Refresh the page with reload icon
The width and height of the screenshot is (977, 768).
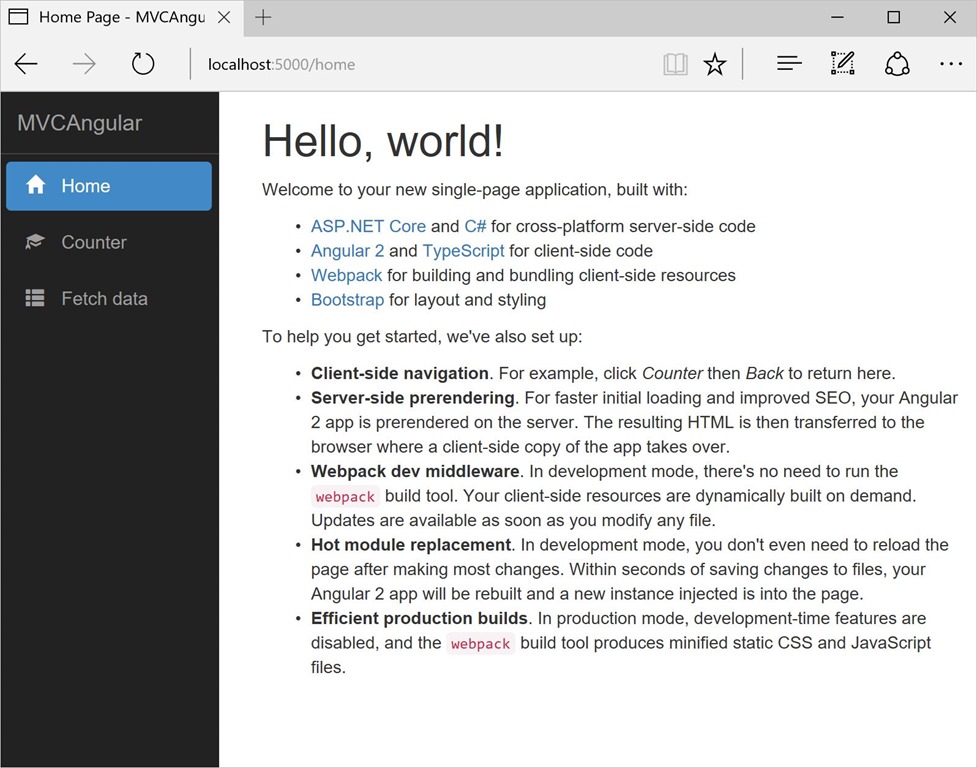point(143,64)
